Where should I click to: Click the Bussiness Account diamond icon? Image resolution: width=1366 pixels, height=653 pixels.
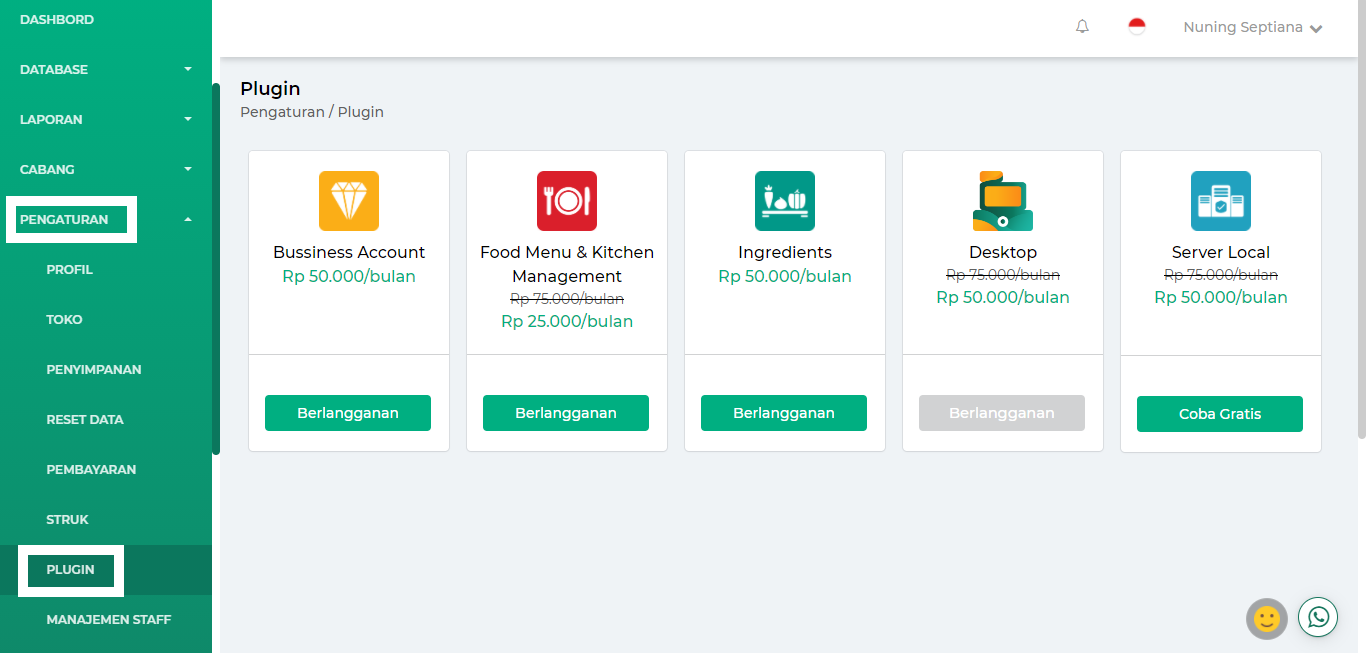[348, 201]
